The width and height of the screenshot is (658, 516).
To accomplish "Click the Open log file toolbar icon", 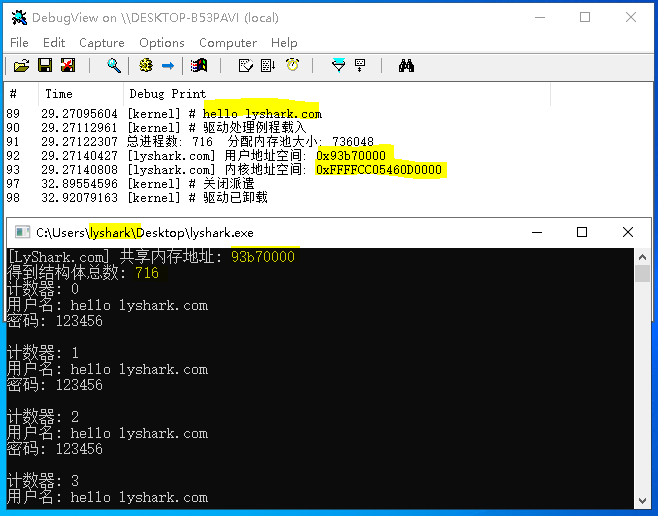I will [x=21, y=65].
